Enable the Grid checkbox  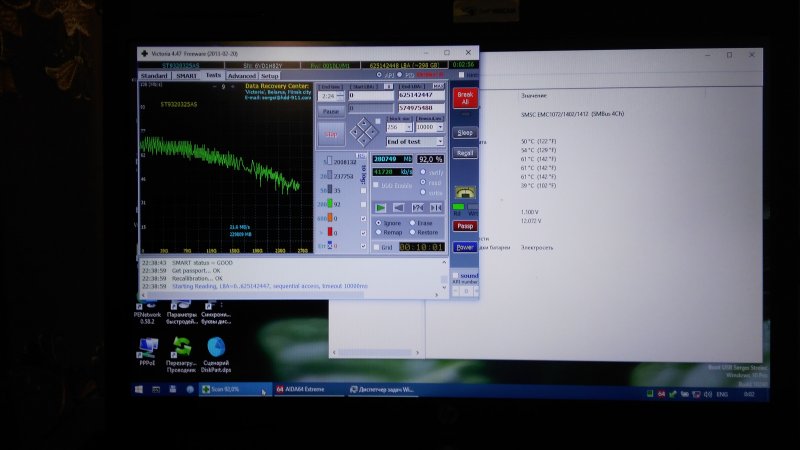(376, 247)
